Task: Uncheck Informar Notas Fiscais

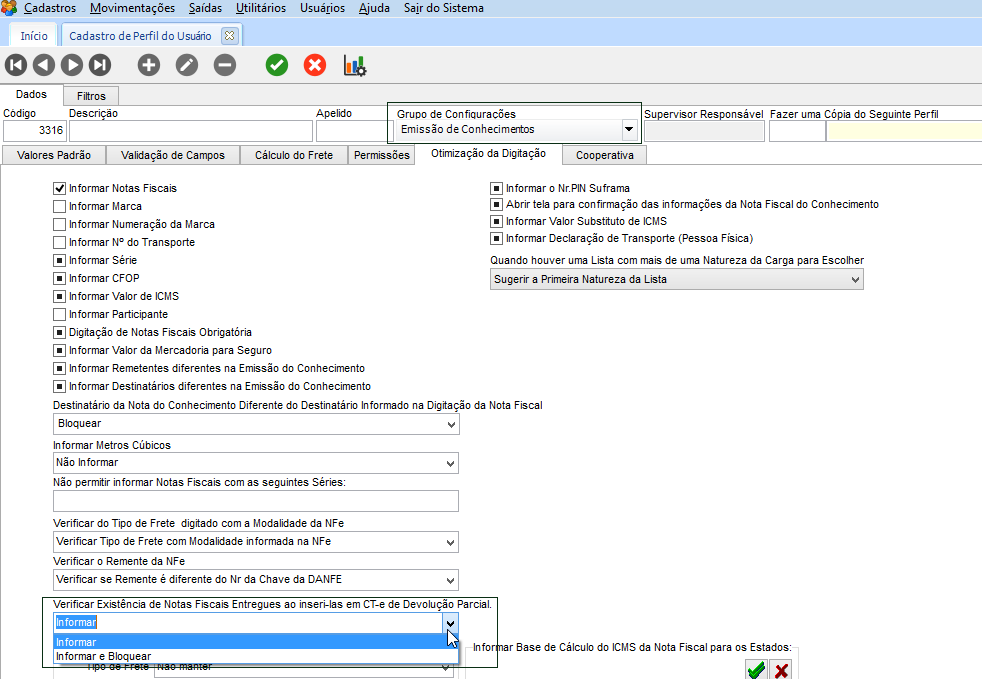Action: coord(59,189)
